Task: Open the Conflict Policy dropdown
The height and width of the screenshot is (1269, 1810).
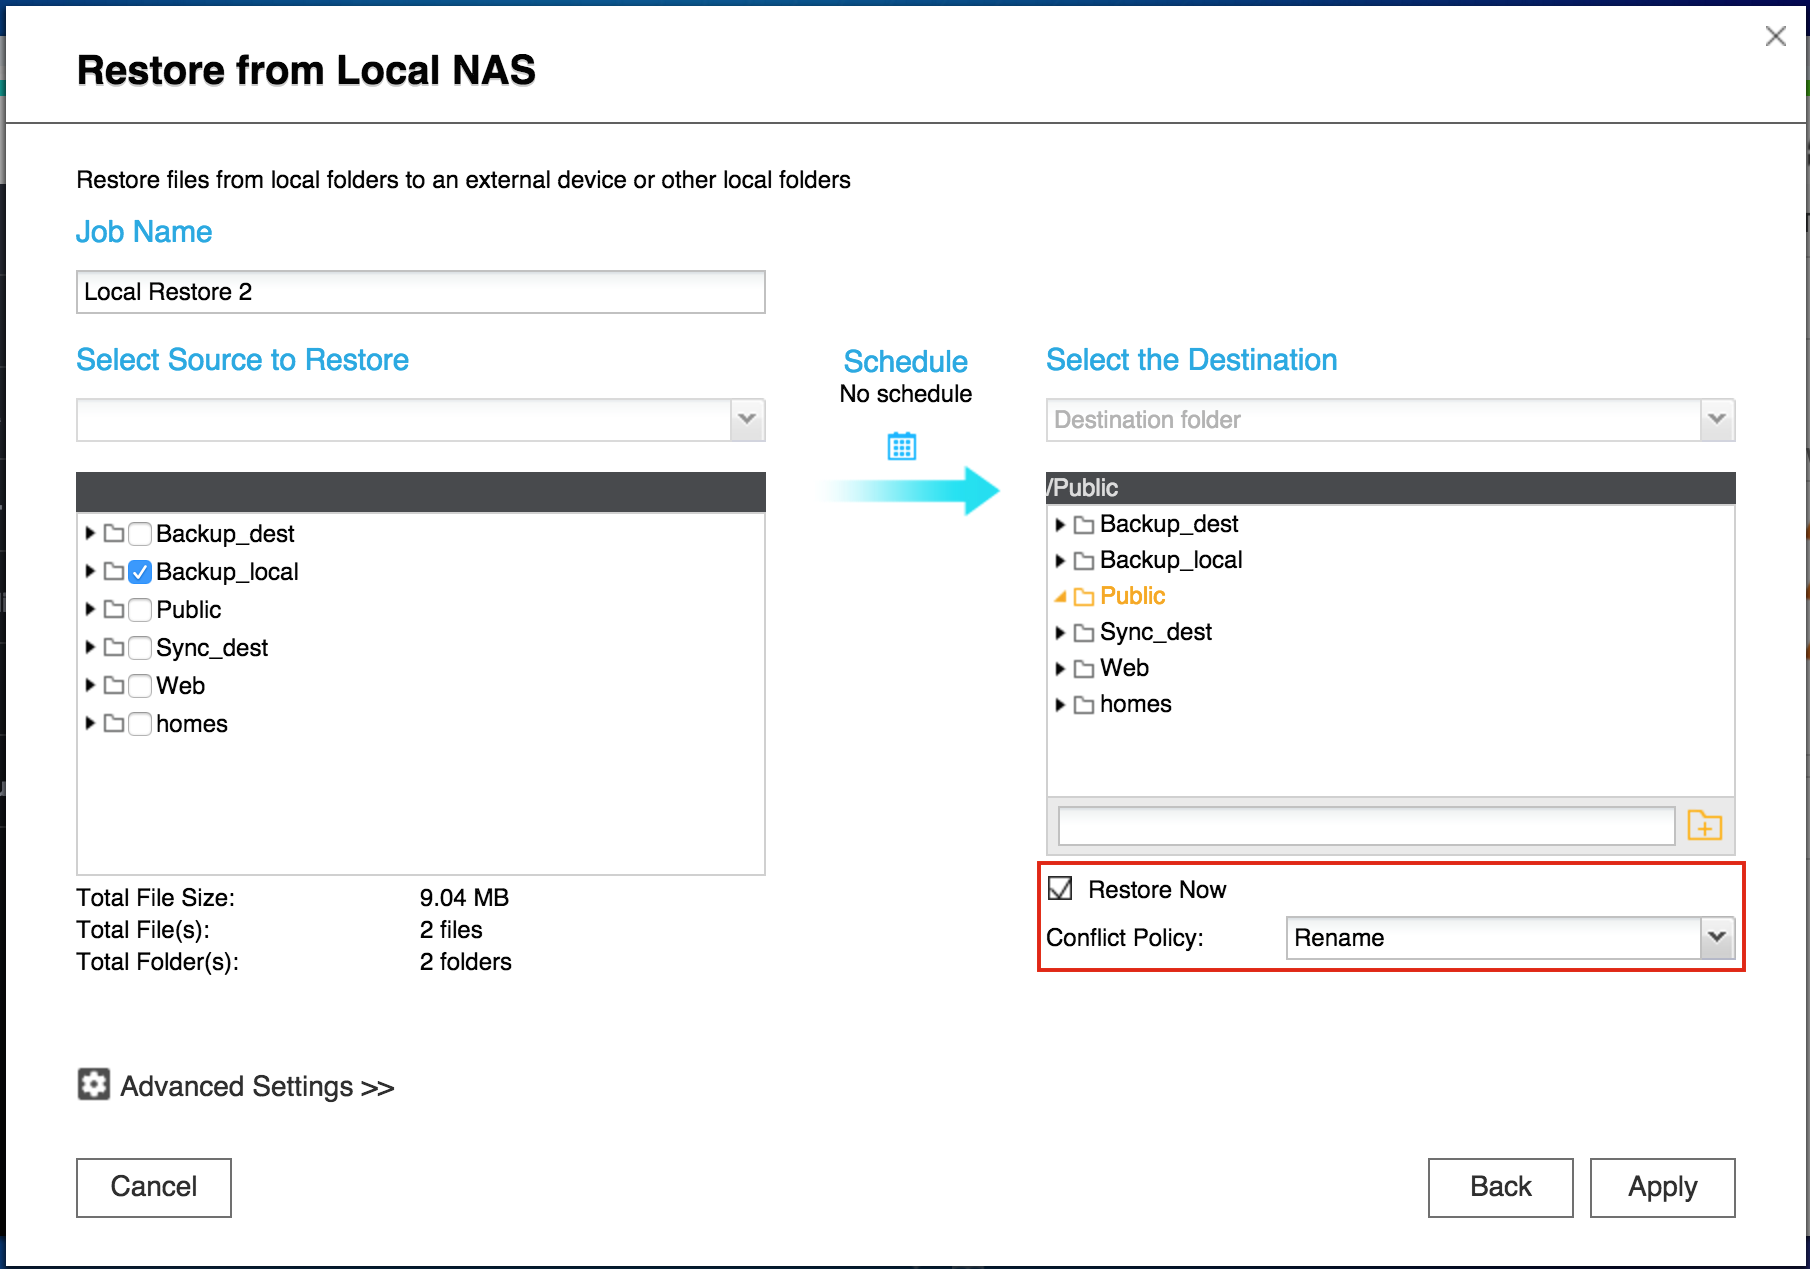Action: pyautogui.click(x=1717, y=938)
